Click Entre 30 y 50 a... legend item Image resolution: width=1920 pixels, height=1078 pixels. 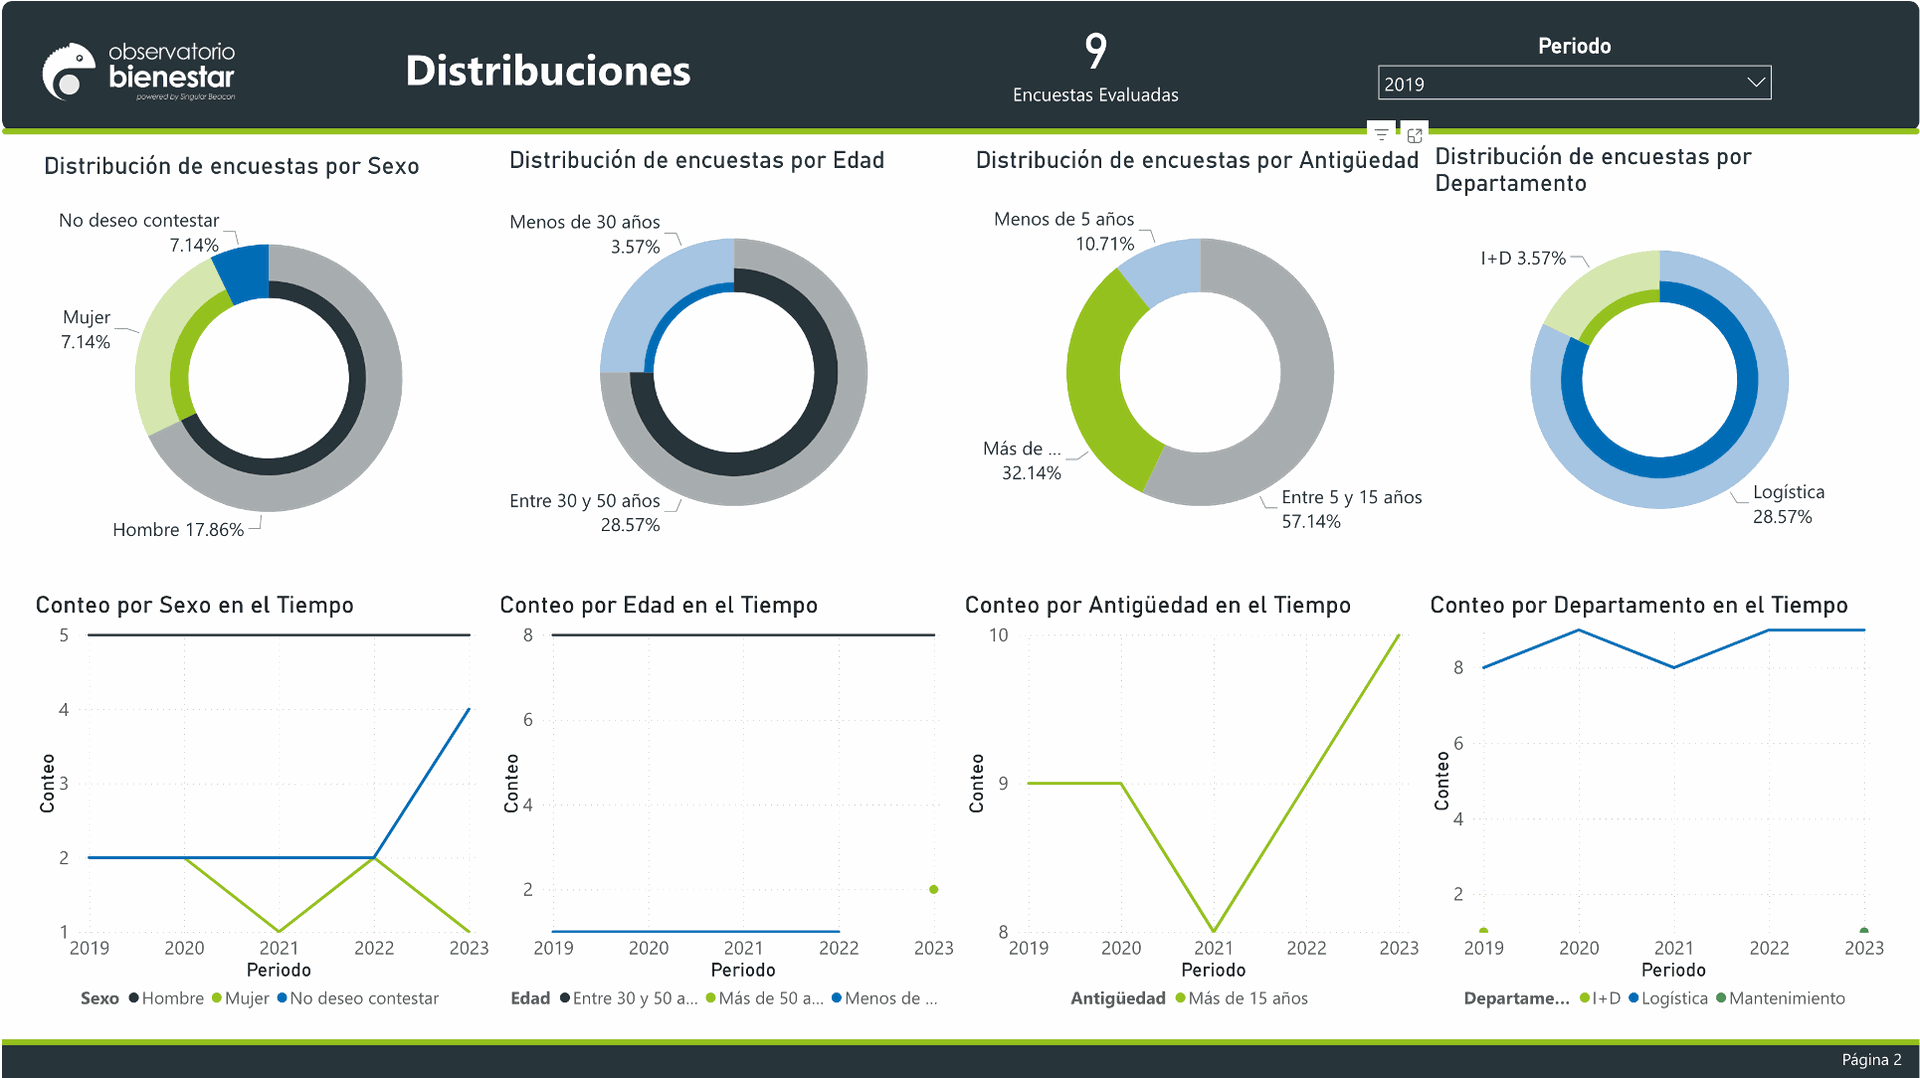(x=629, y=998)
